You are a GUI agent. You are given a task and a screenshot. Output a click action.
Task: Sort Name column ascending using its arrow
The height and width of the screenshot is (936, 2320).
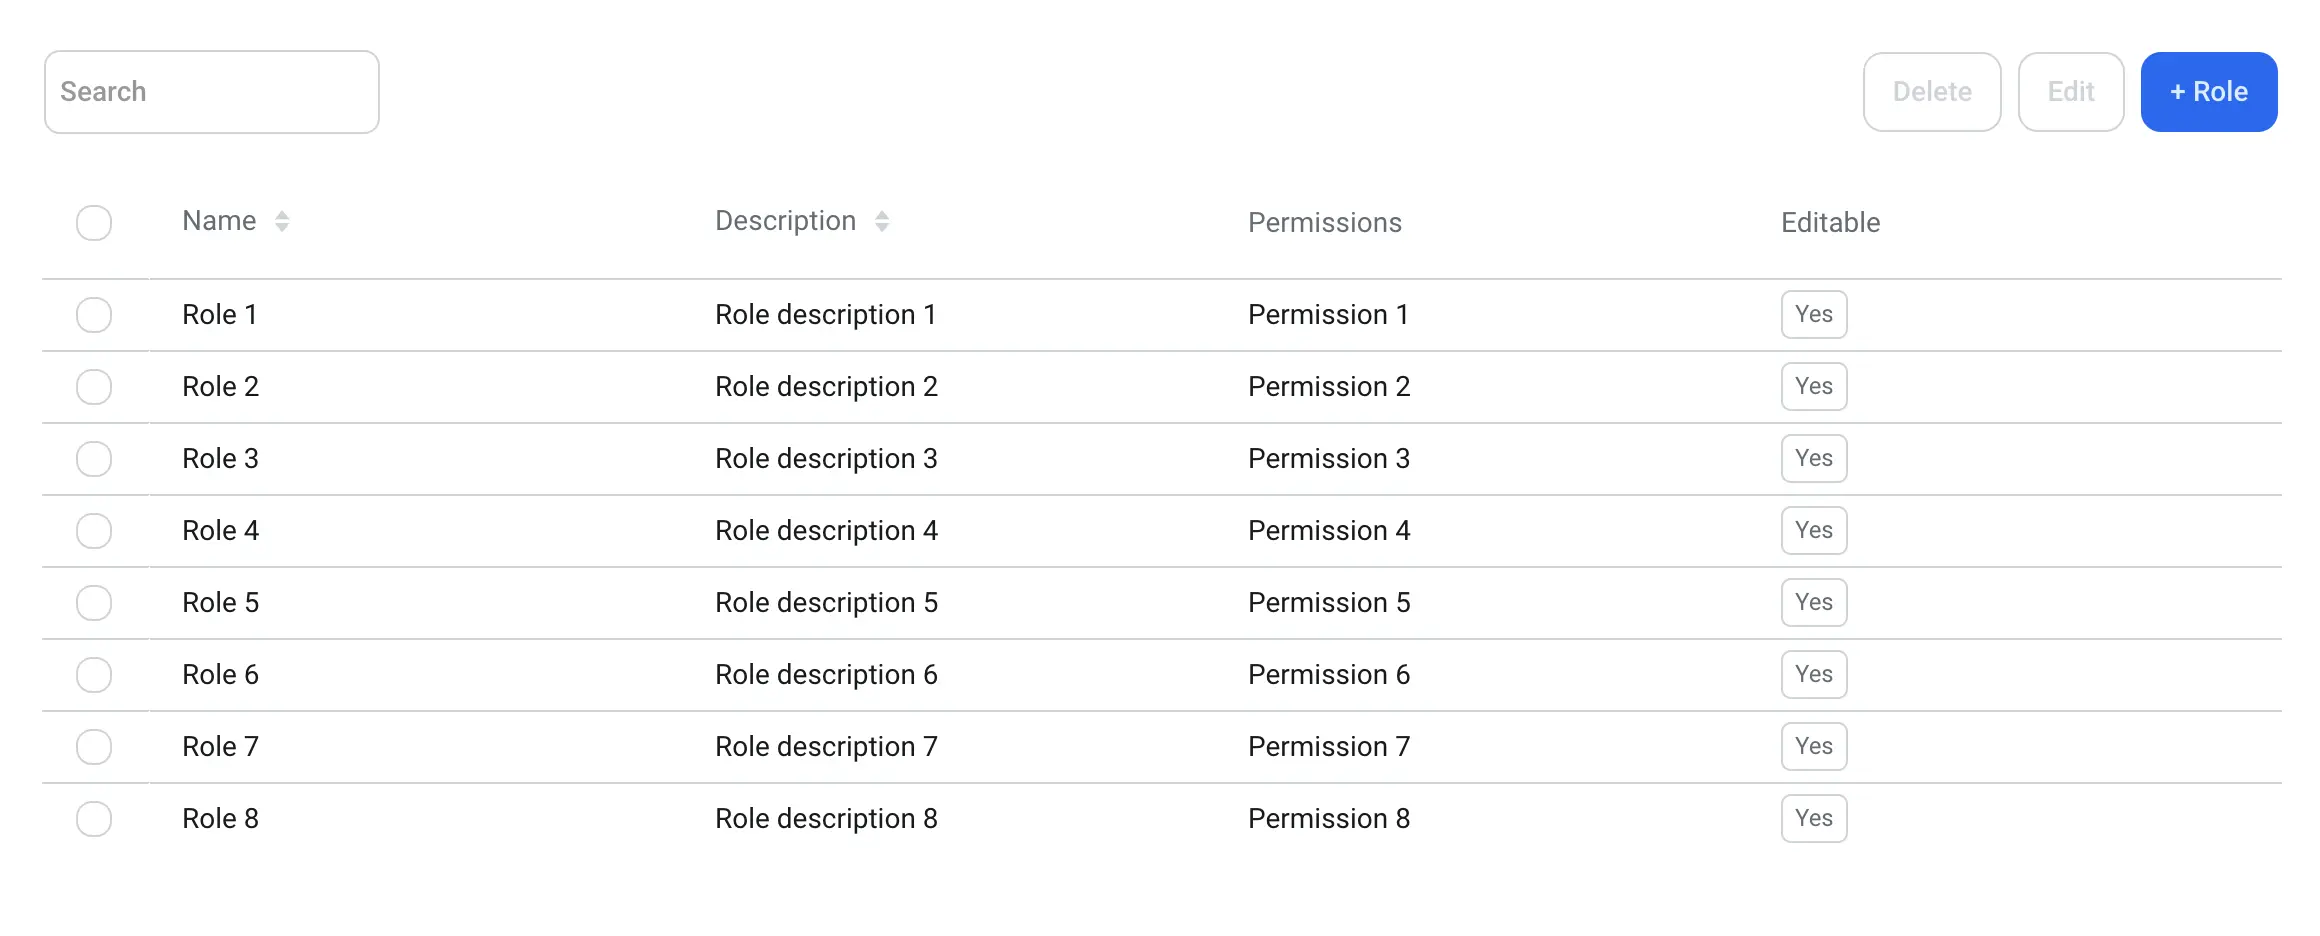coord(281,214)
